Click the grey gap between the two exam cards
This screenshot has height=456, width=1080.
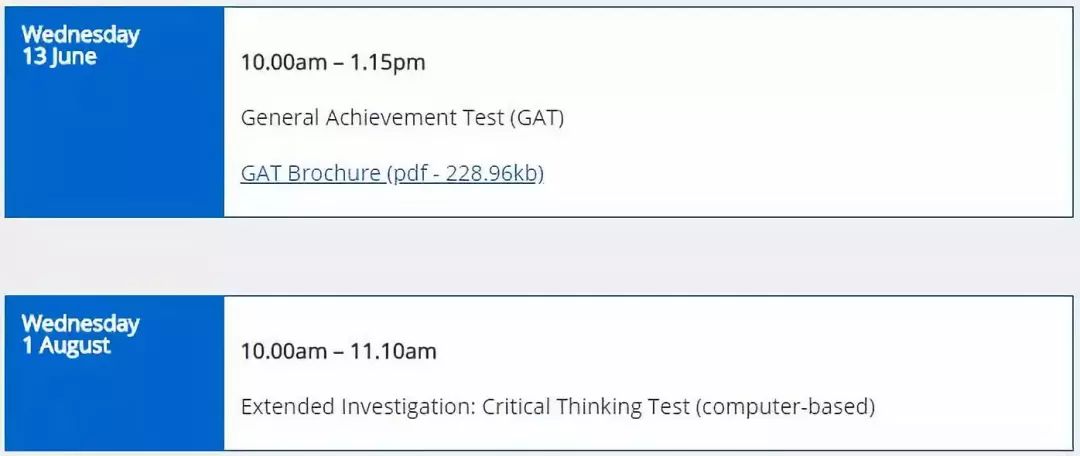click(x=540, y=256)
